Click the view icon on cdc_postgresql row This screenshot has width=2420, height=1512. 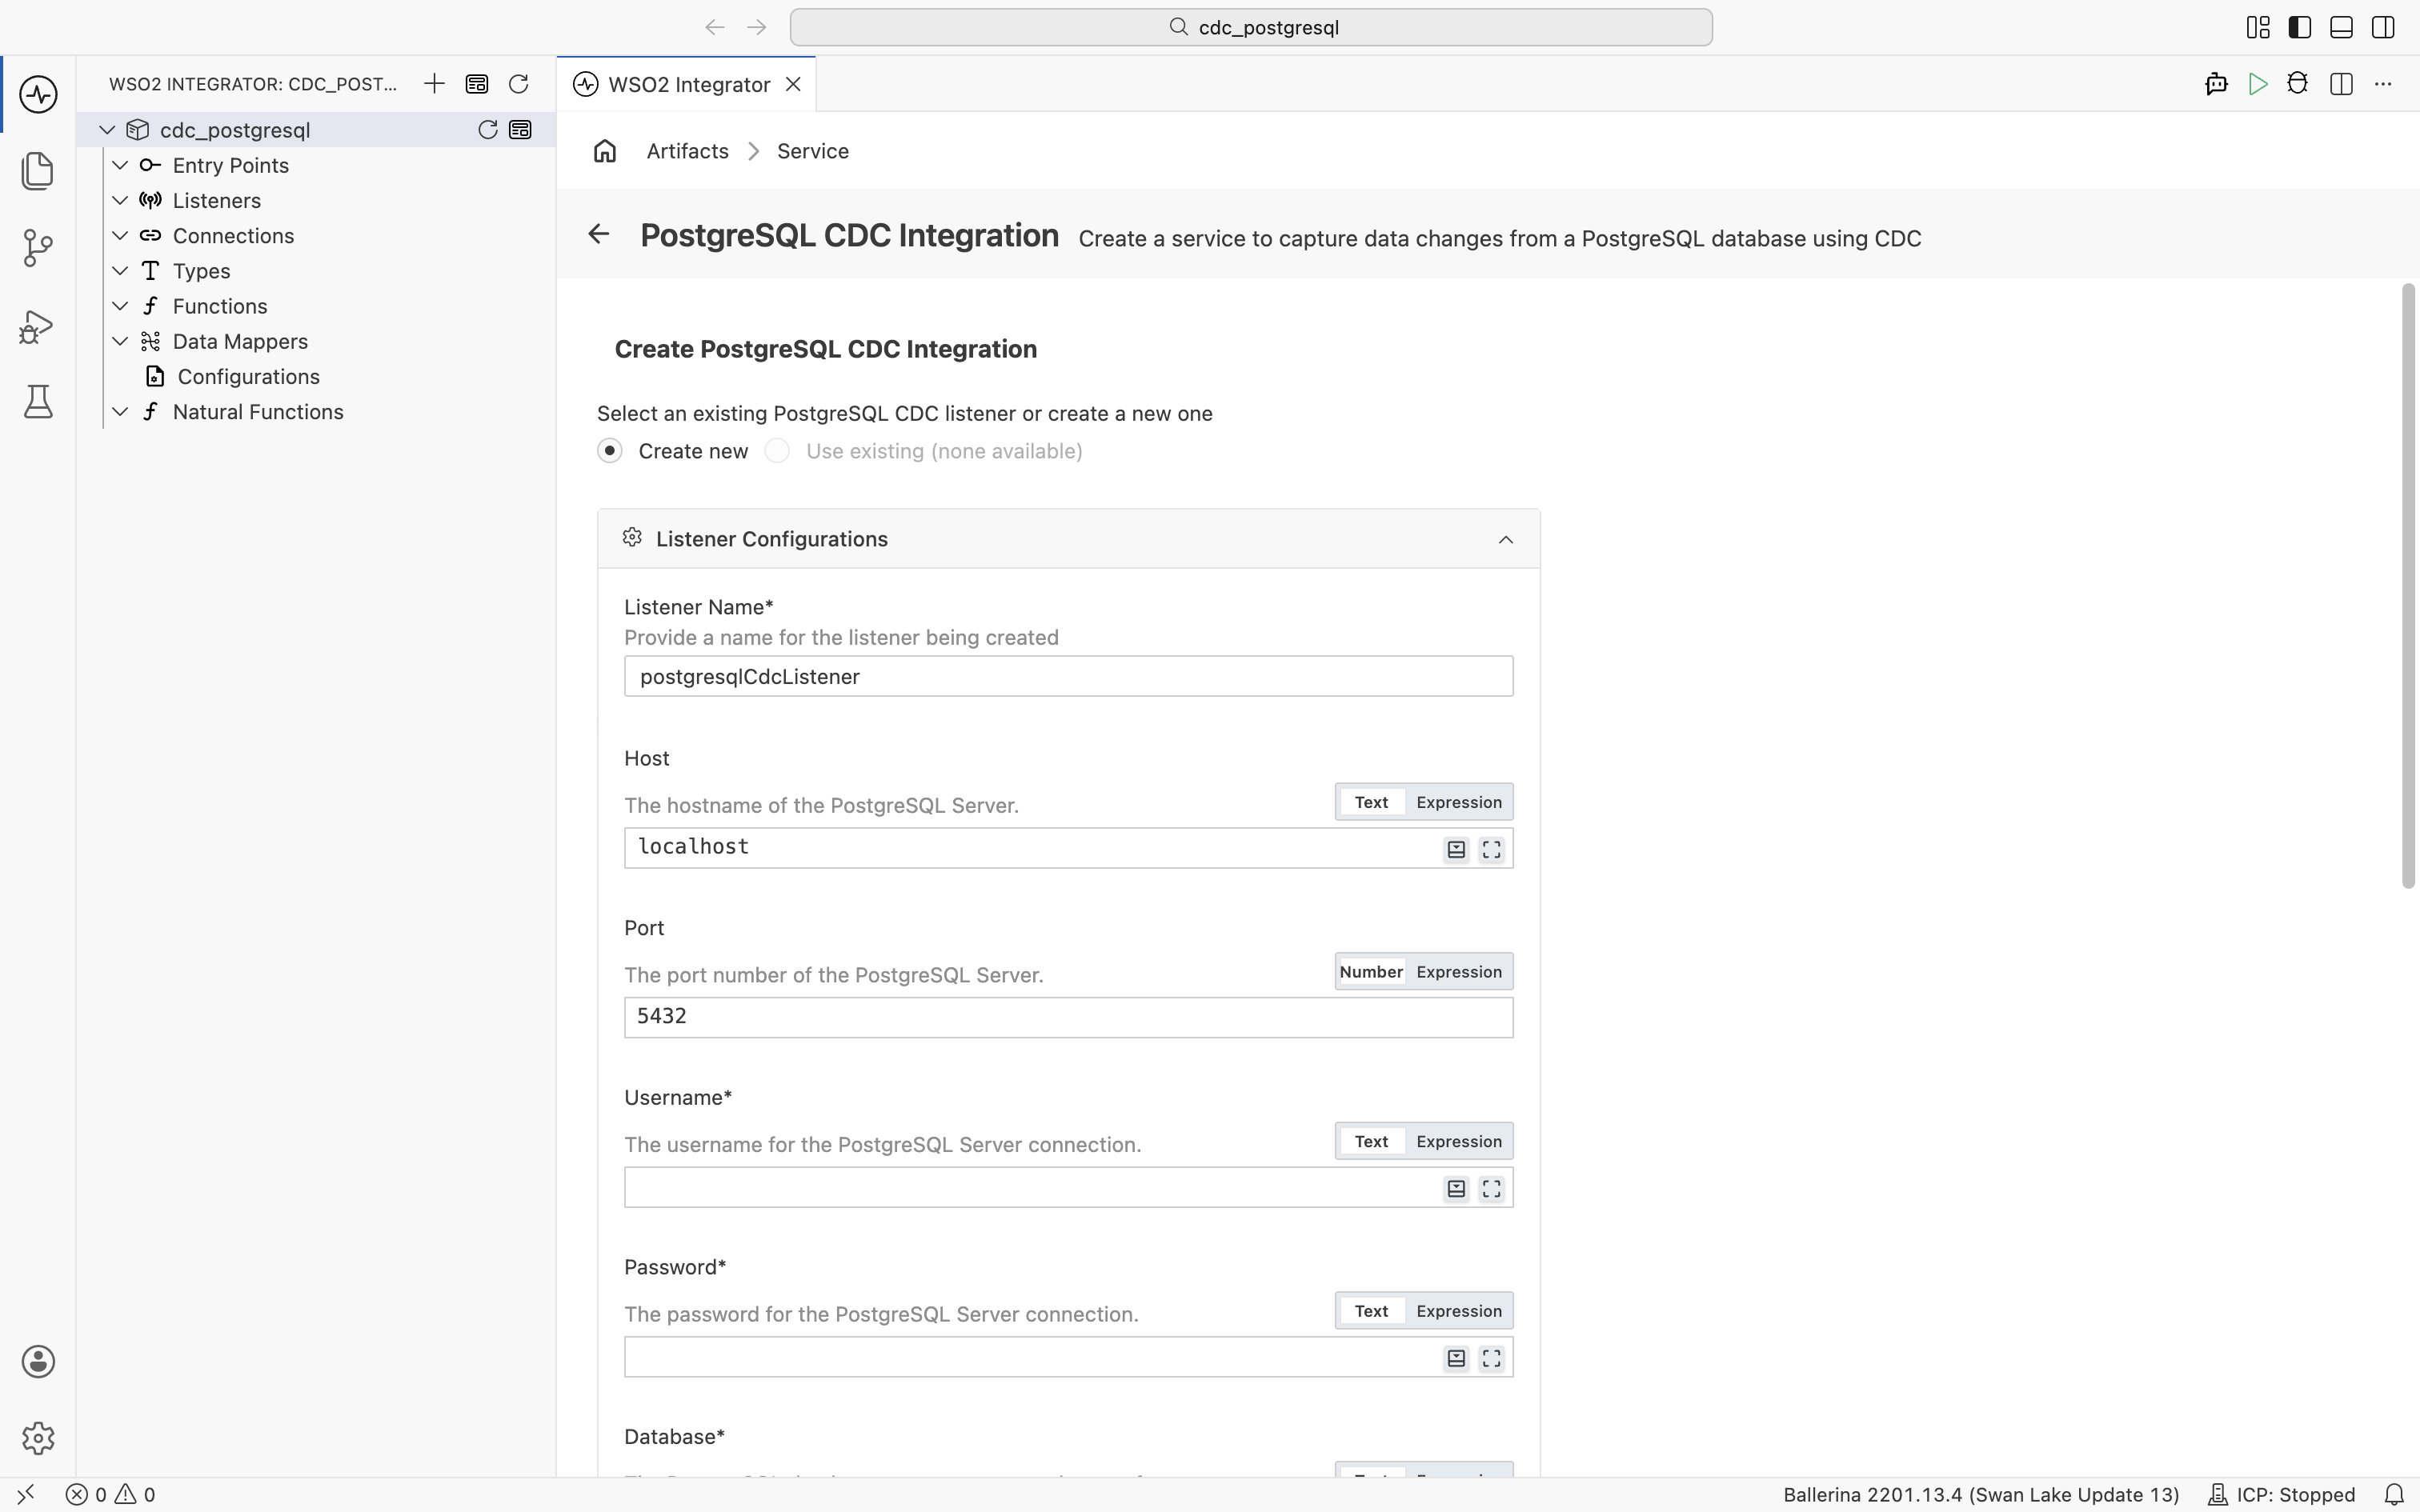tap(520, 130)
